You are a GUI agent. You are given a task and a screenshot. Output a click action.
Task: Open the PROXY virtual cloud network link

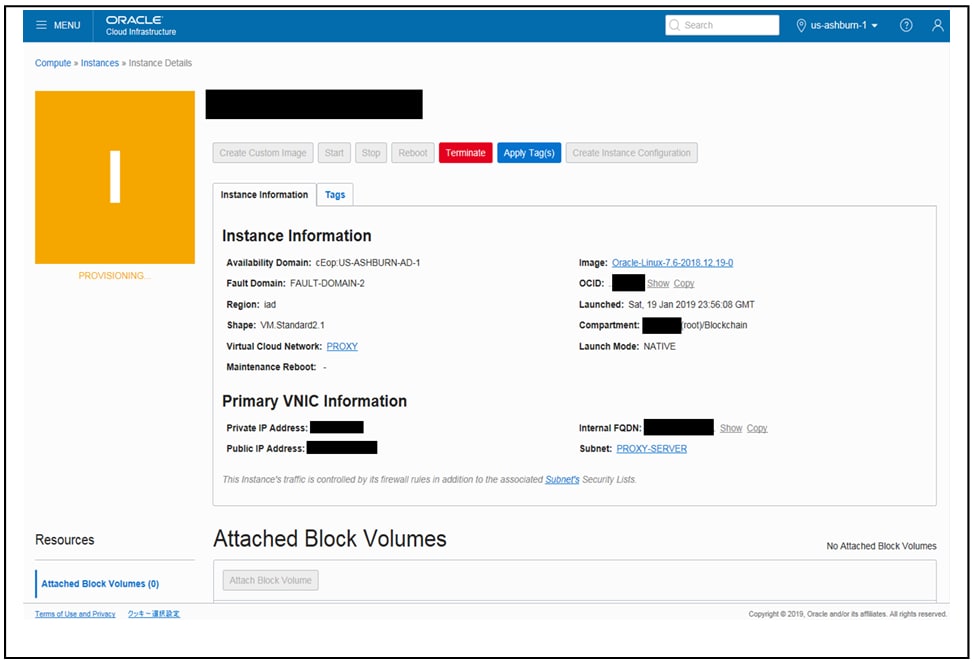341,346
